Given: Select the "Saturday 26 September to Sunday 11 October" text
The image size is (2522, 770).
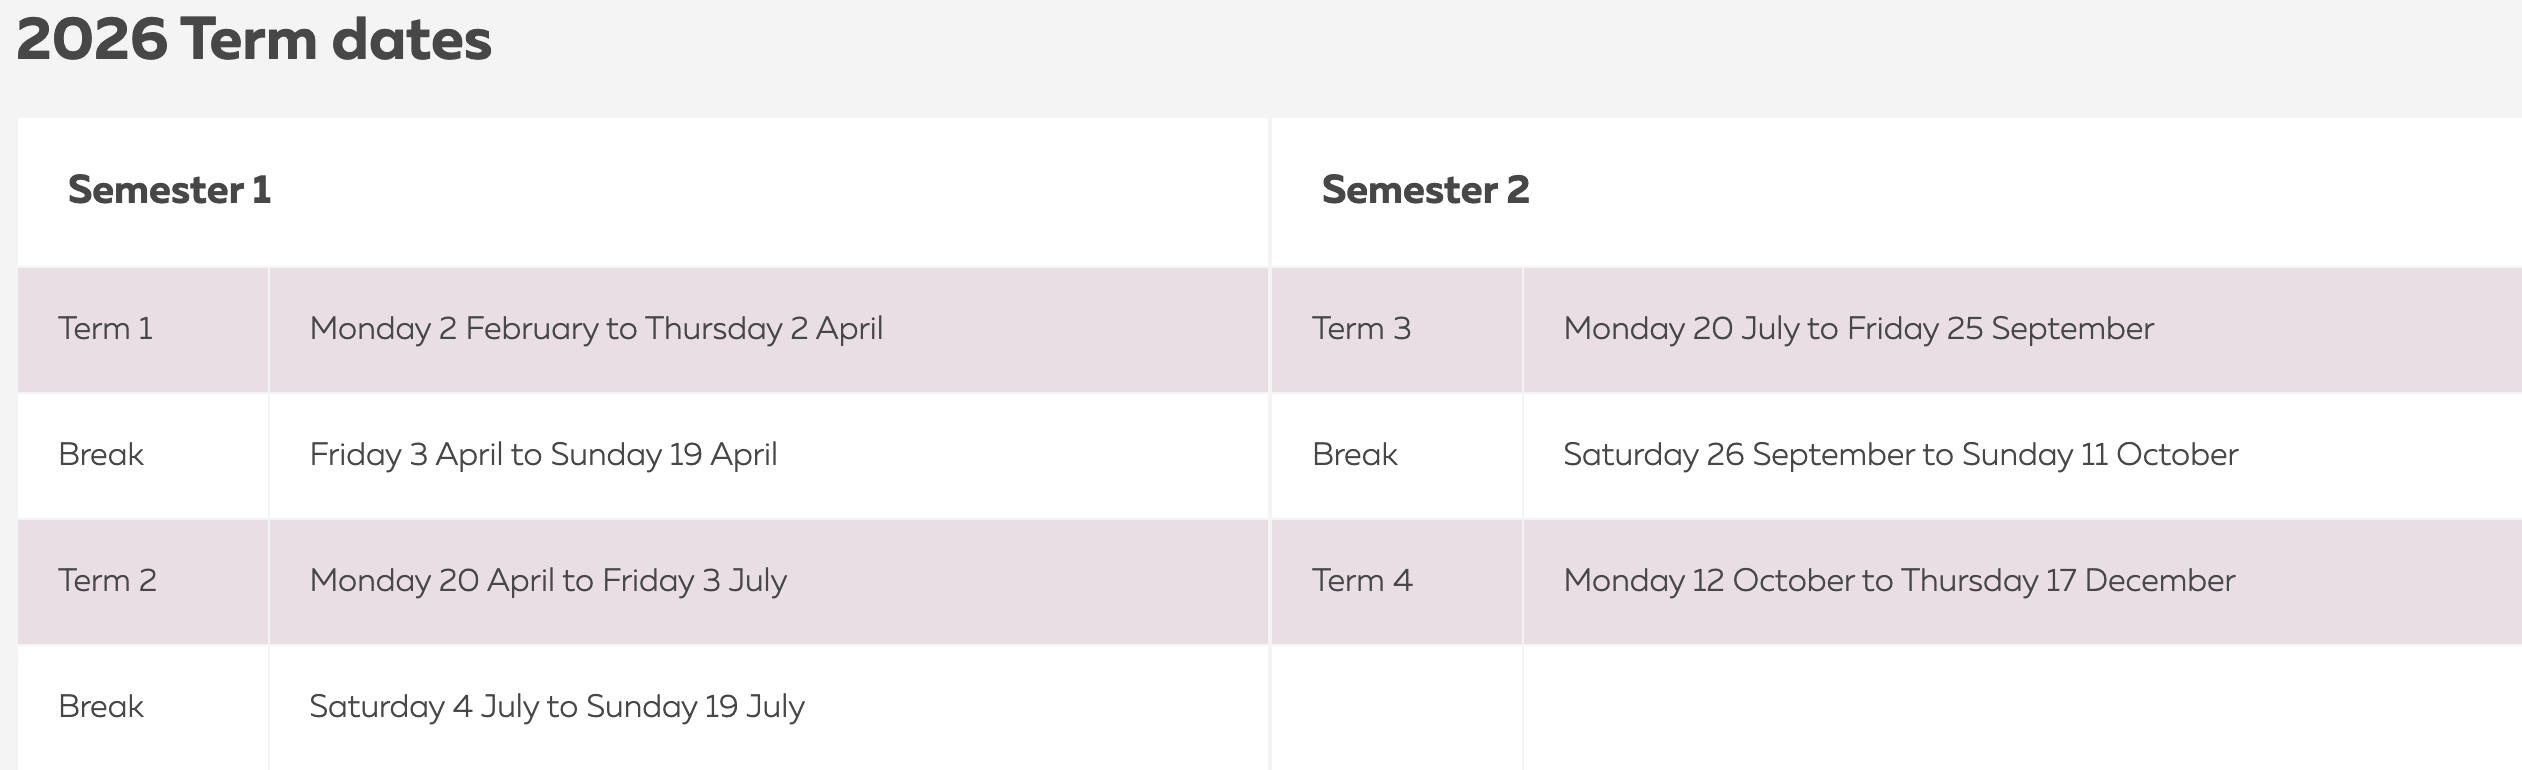Looking at the screenshot, I should [x=1900, y=455].
